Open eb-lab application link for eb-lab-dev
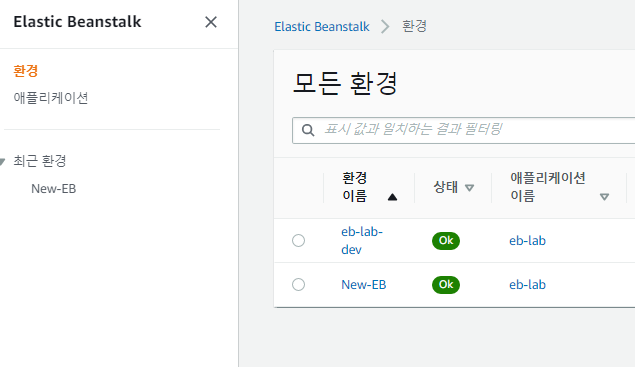 pos(527,241)
